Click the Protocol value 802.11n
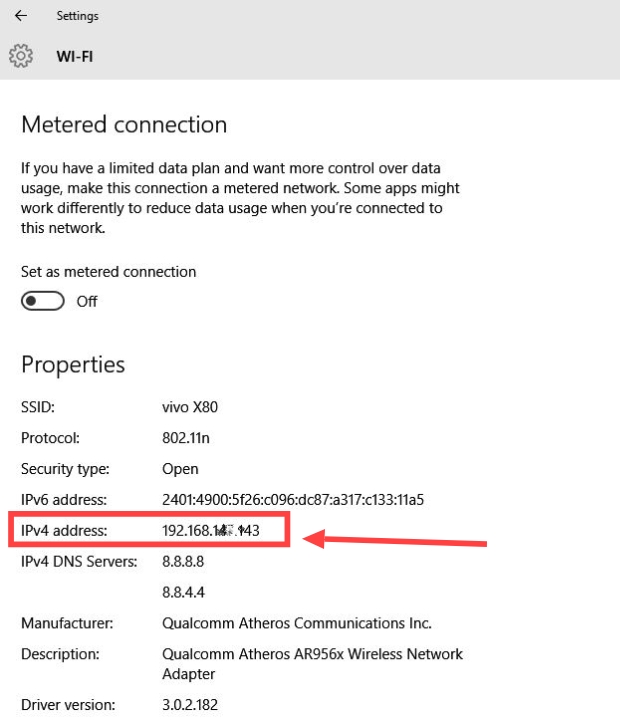This screenshot has height=720, width=620. tap(186, 438)
